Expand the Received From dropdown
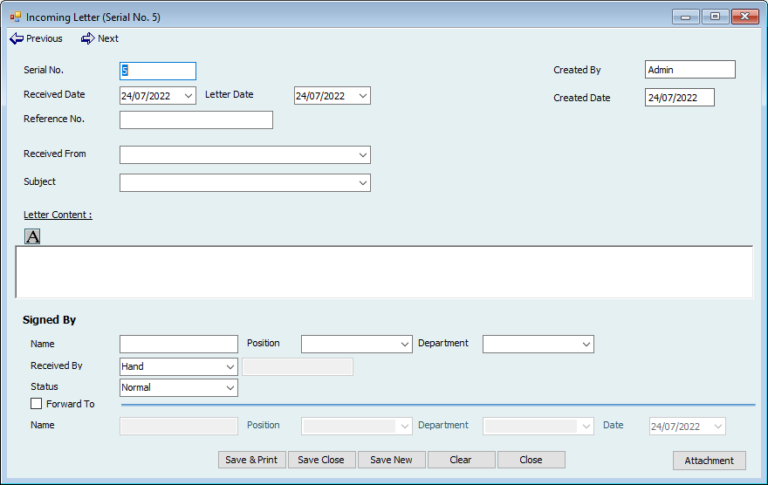 (x=362, y=155)
